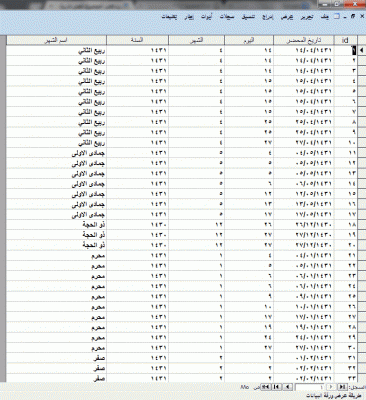Open the سجلات (Records) menu

click(227, 17)
